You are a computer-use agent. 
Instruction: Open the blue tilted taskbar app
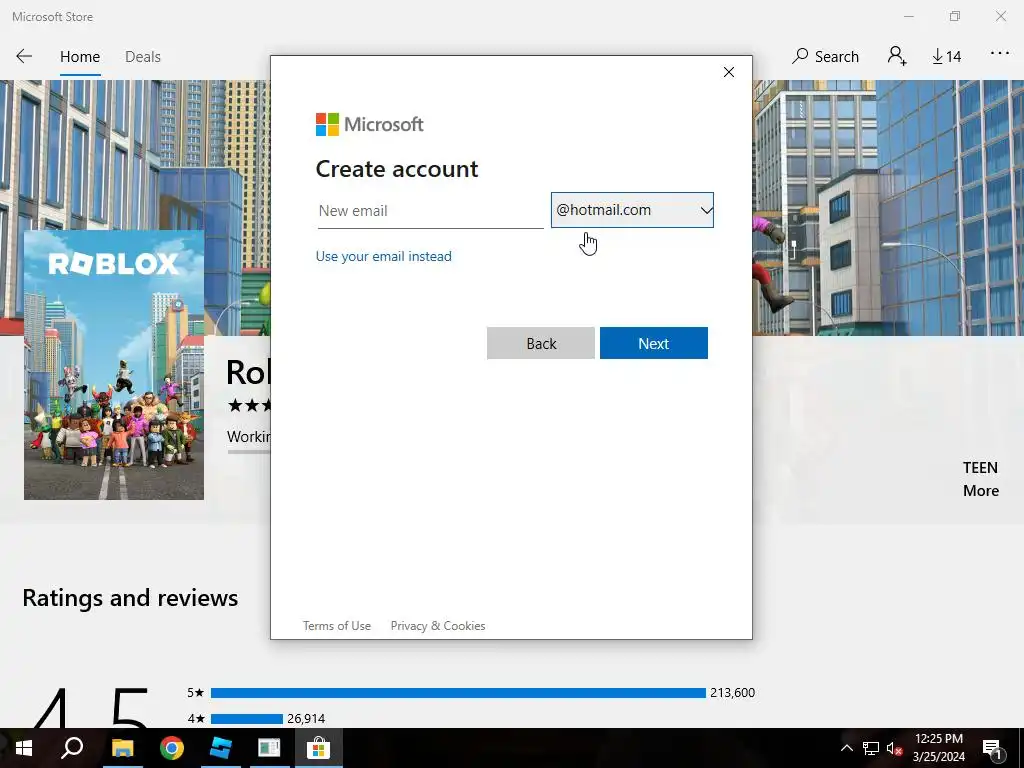click(x=221, y=748)
